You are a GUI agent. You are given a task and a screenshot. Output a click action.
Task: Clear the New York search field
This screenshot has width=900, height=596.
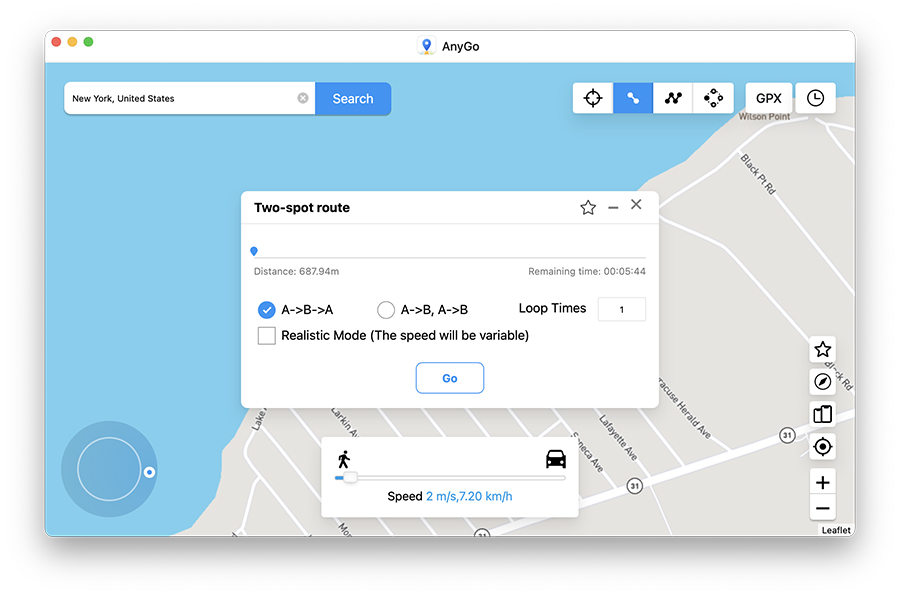coord(303,97)
